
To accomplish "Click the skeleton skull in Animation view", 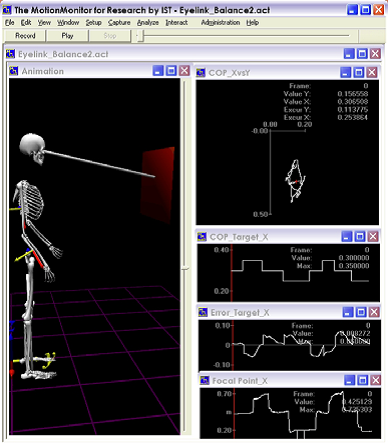I will pyautogui.click(x=32, y=148).
